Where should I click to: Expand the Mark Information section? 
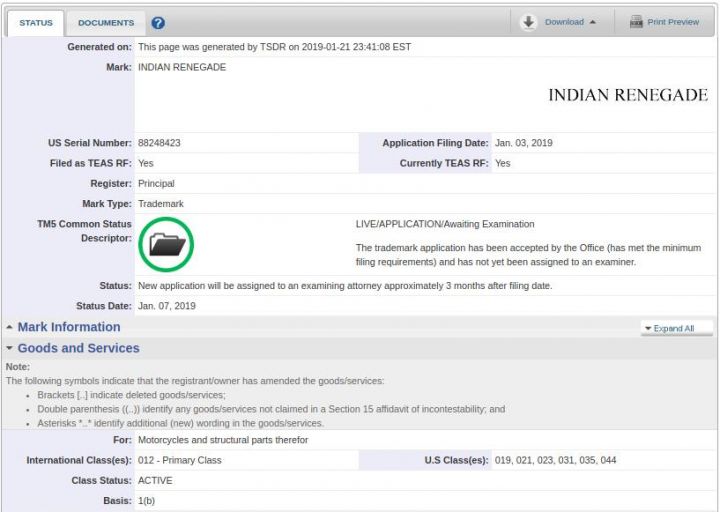tap(68, 327)
